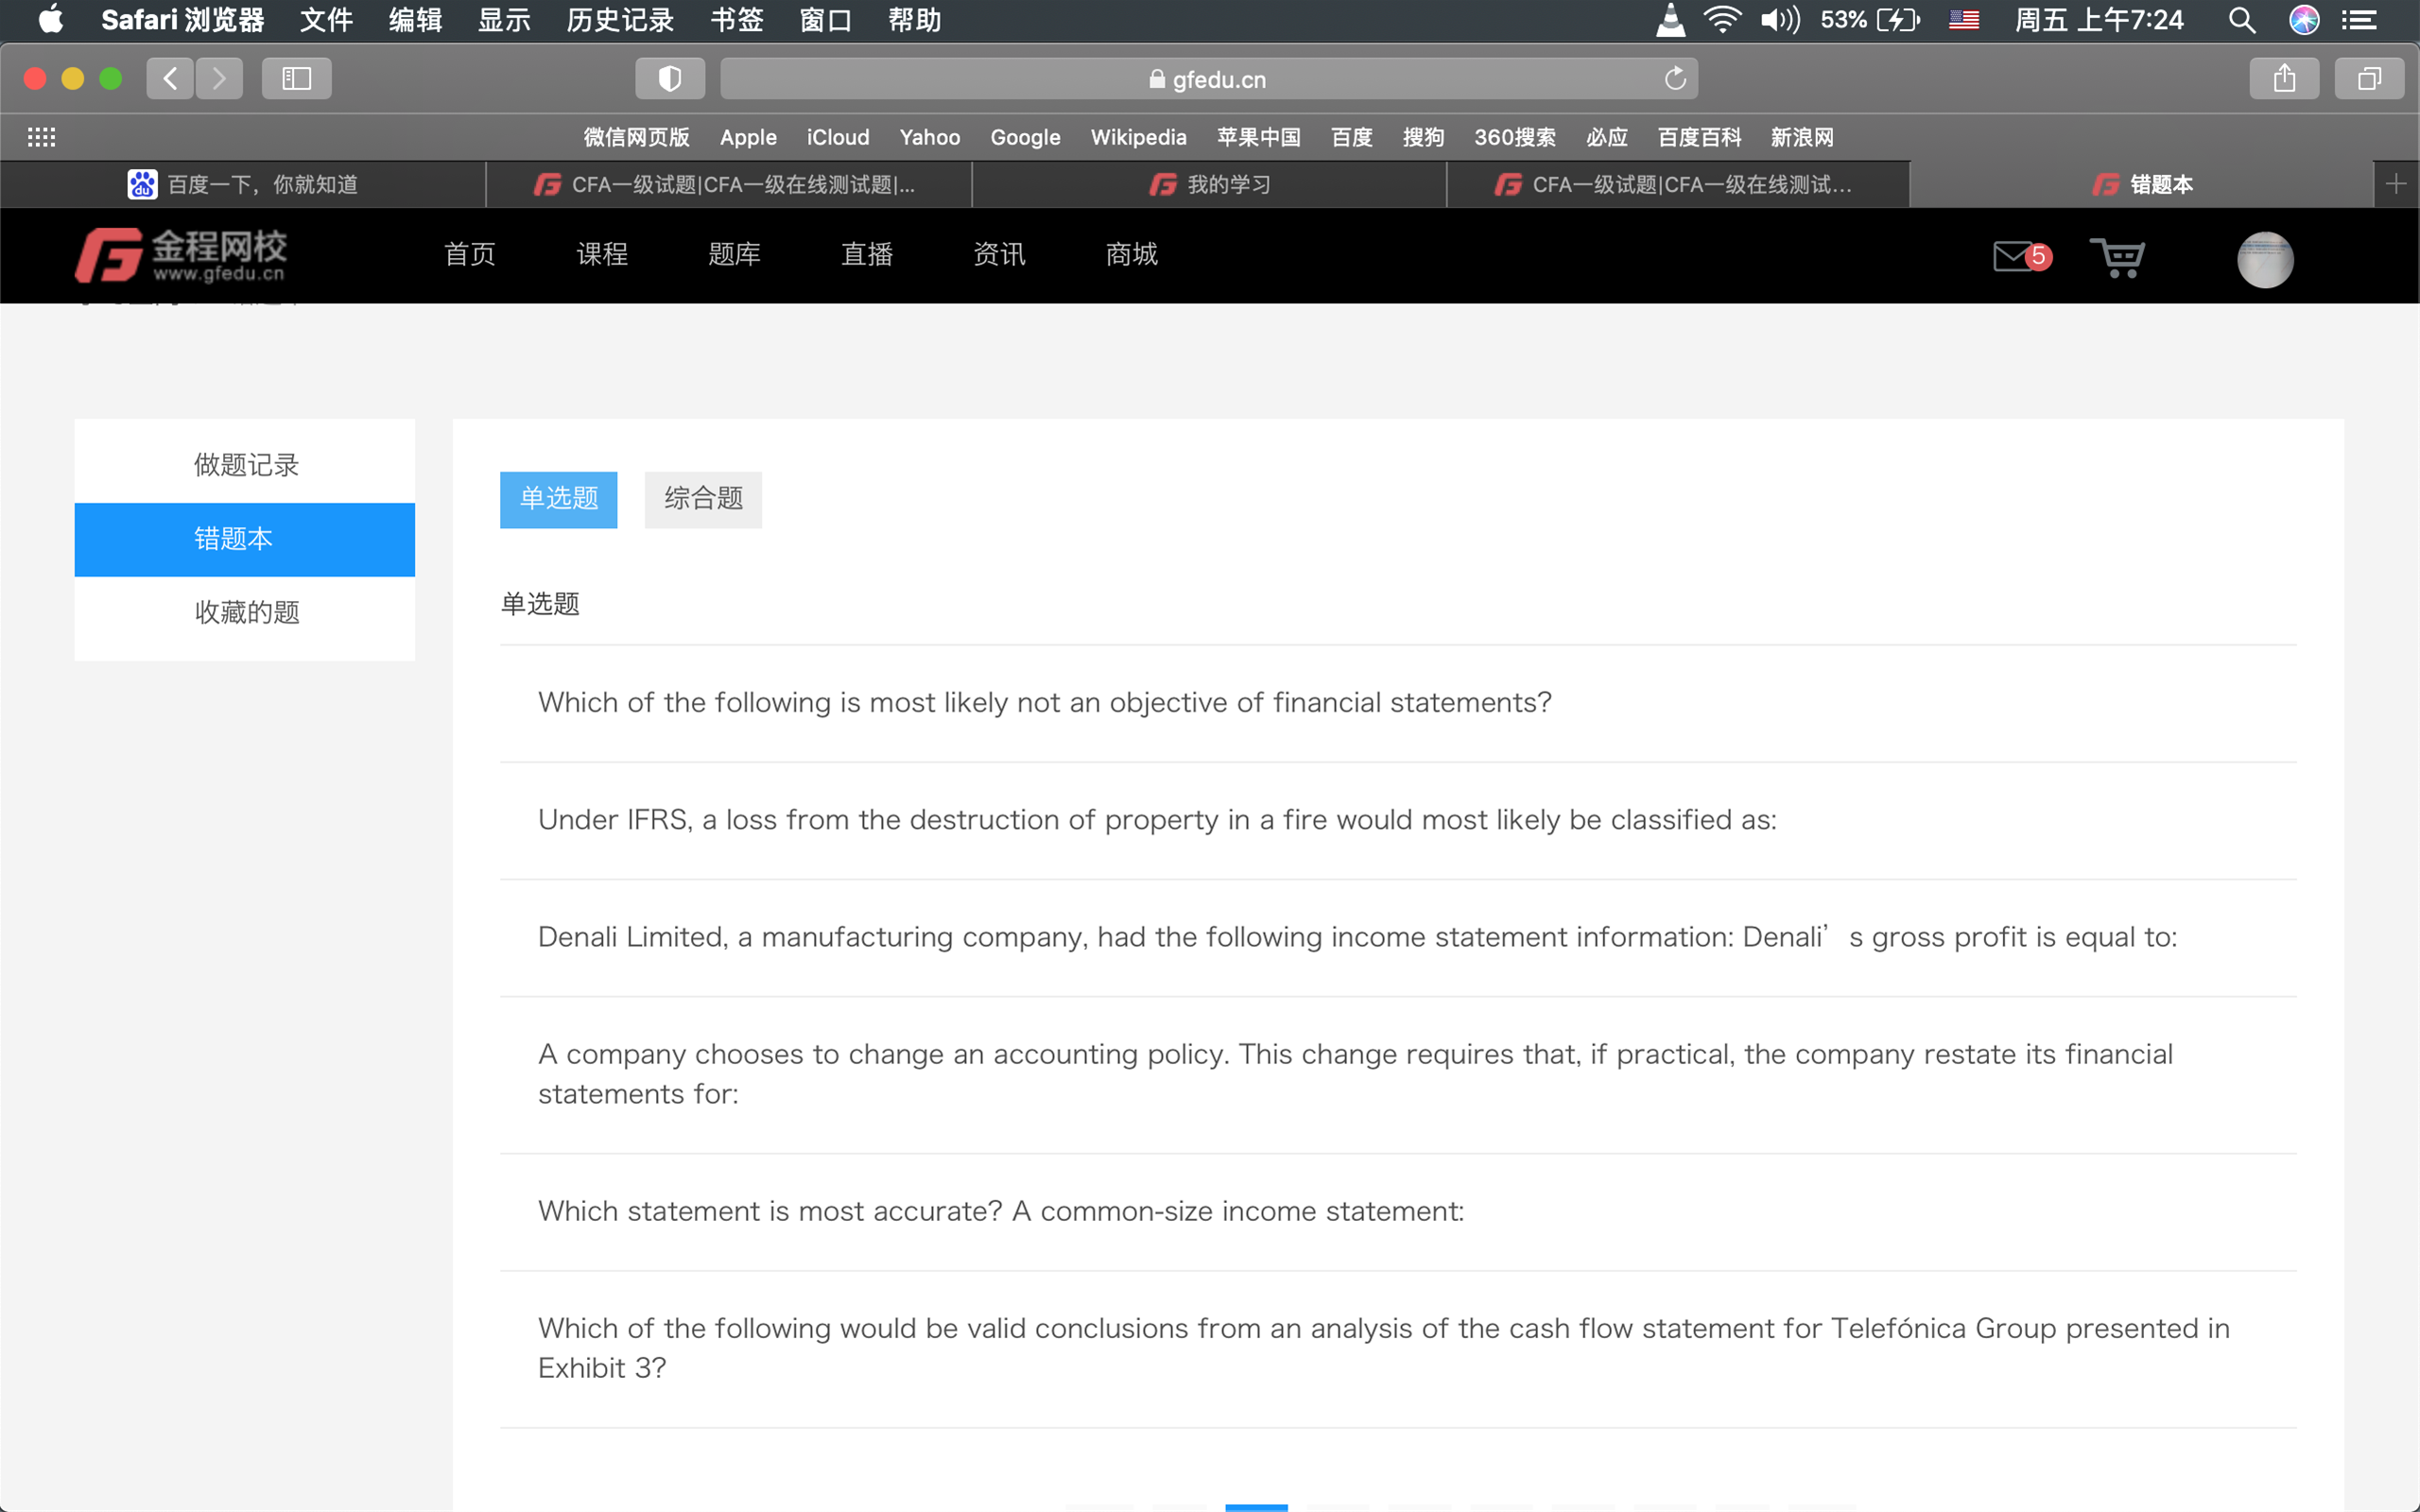Screen dimensions: 2420x1512
Task: Open 收藏的题 in the sidebar
Action: click(x=245, y=612)
